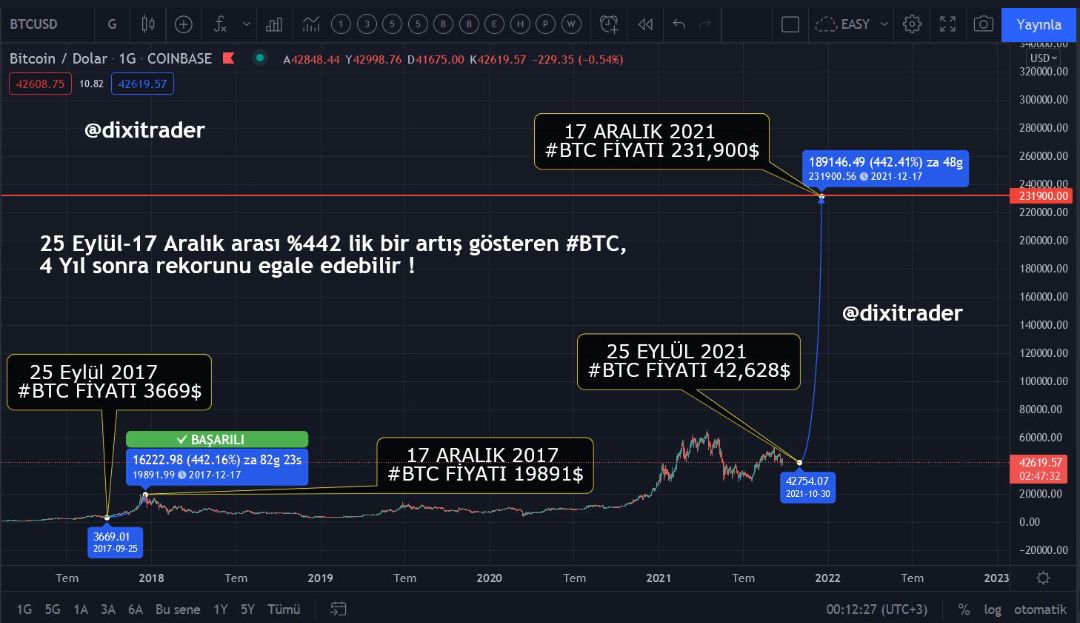Open the USD currency dropdown
The image size is (1080, 623).
(x=1043, y=58)
